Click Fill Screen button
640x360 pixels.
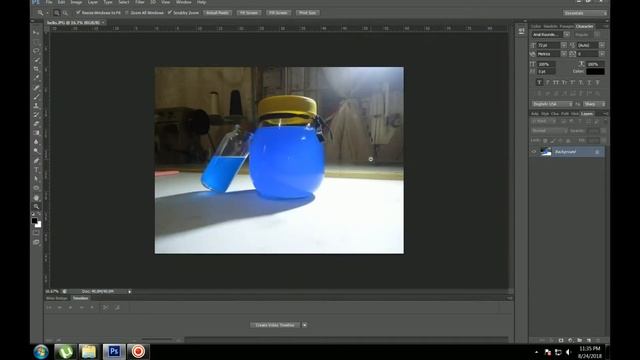278,13
